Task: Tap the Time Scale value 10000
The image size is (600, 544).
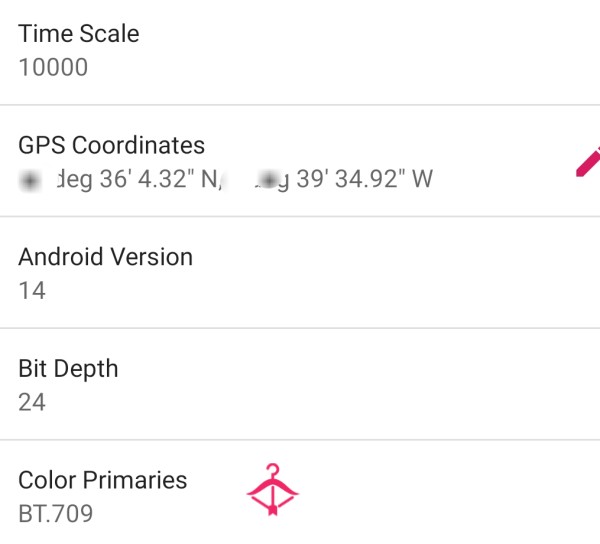Action: coord(53,67)
